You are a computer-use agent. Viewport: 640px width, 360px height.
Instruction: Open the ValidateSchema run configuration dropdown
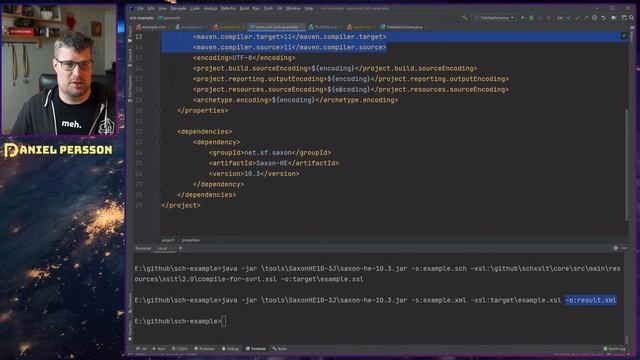[494, 18]
